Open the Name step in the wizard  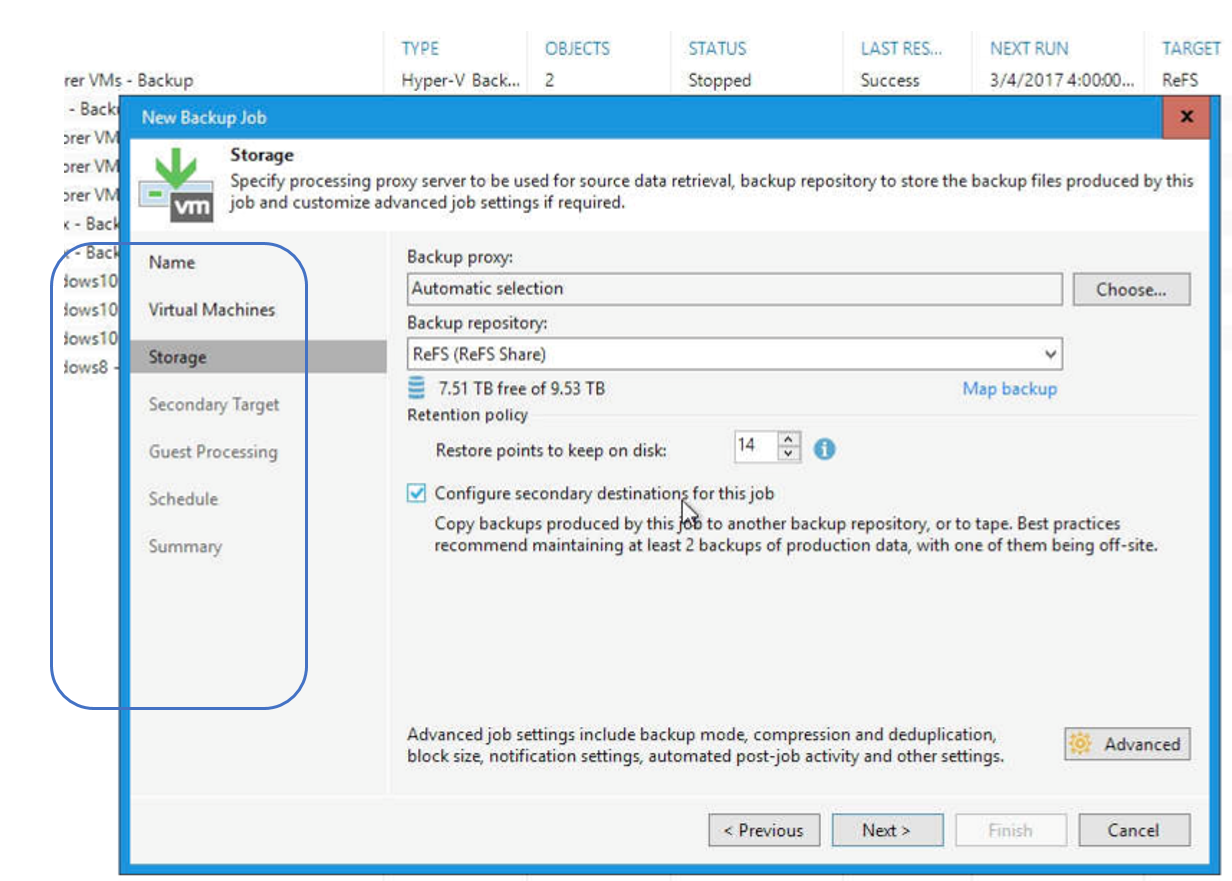(x=172, y=262)
